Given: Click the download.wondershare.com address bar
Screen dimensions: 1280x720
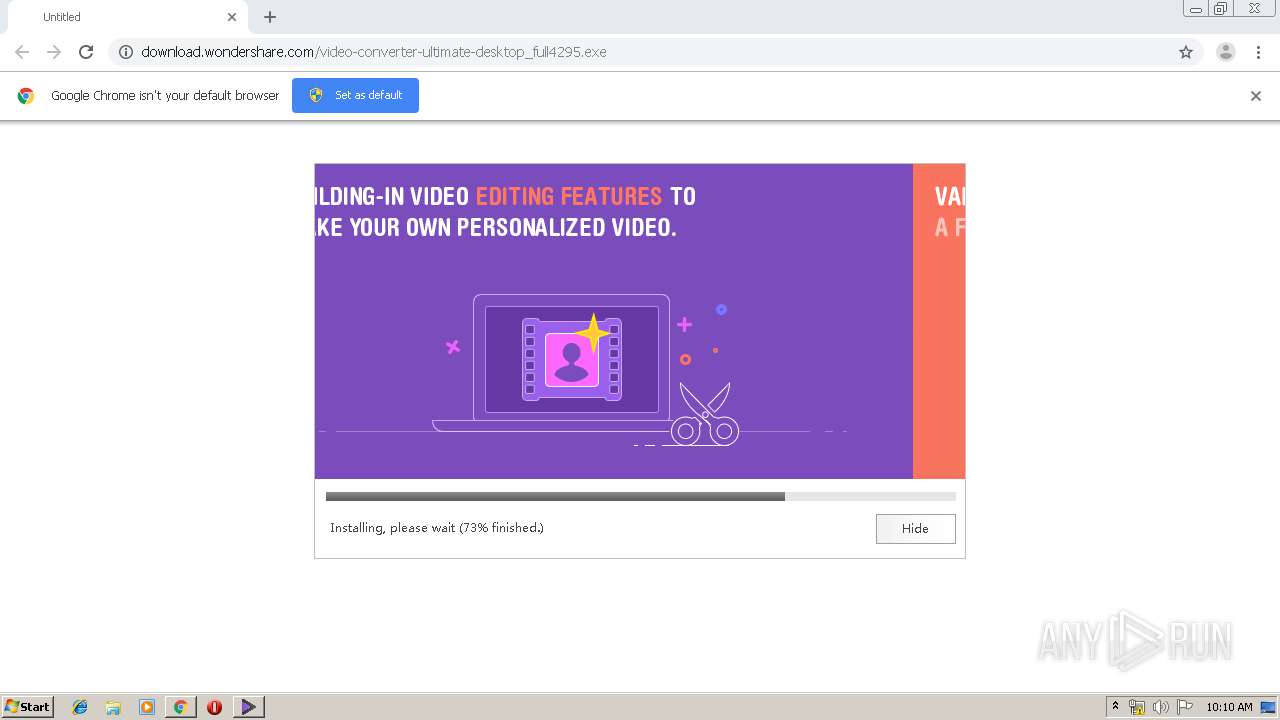Looking at the screenshot, I should click(x=640, y=52).
